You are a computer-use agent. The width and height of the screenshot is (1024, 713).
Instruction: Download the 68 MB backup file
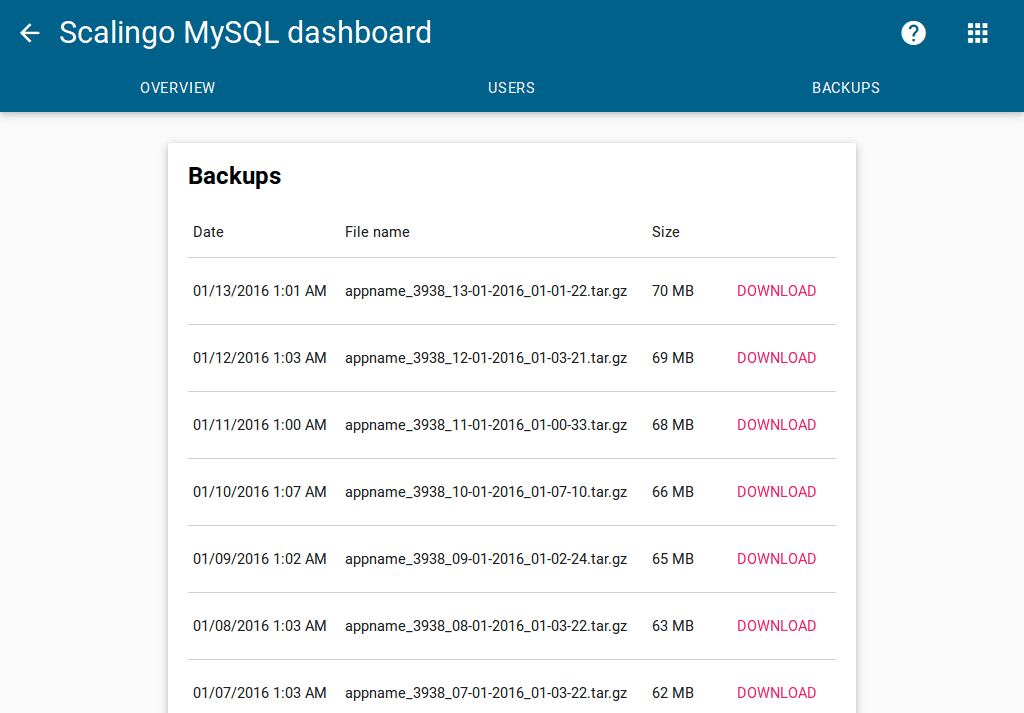click(776, 425)
